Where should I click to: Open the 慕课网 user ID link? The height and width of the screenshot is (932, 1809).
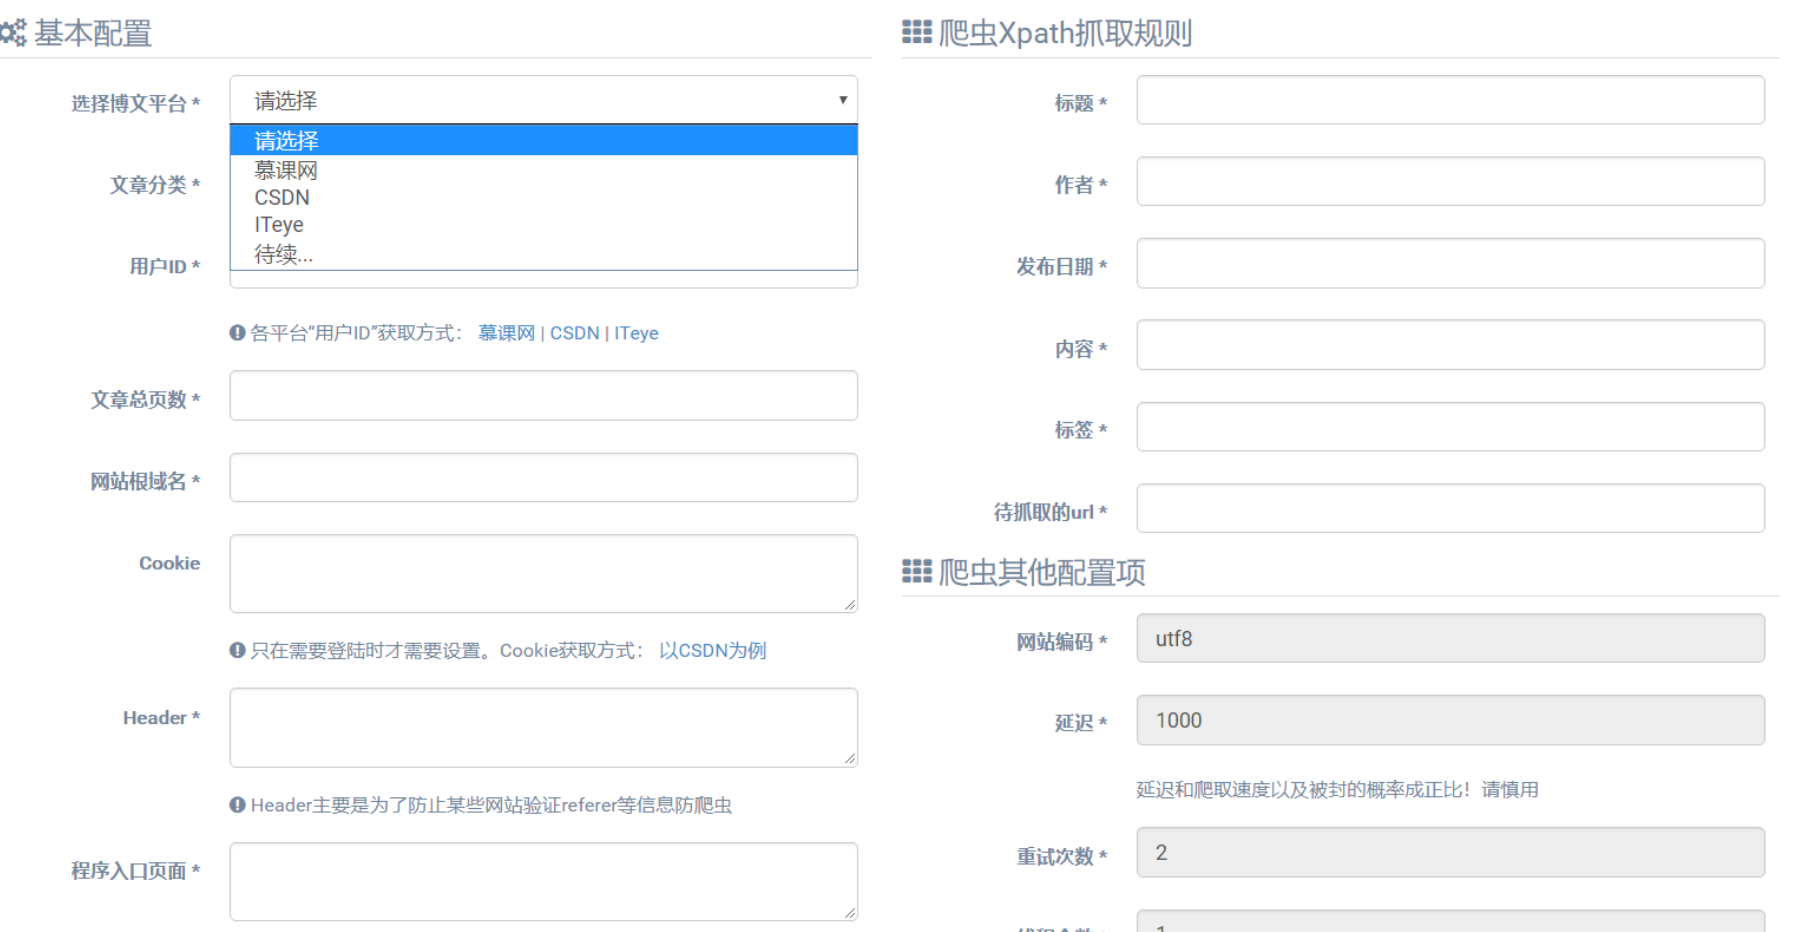[x=505, y=332]
